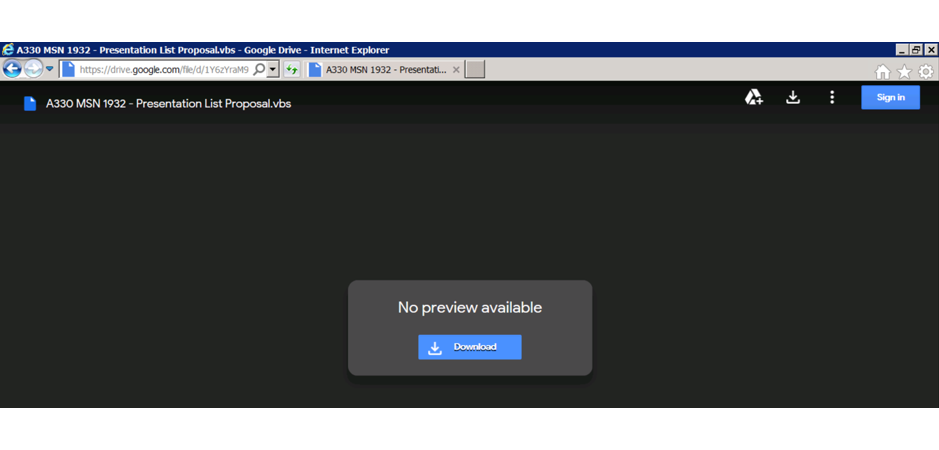The image size is (939, 450).
Task: Click the refresh icon beside the address bar
Action: coord(291,70)
